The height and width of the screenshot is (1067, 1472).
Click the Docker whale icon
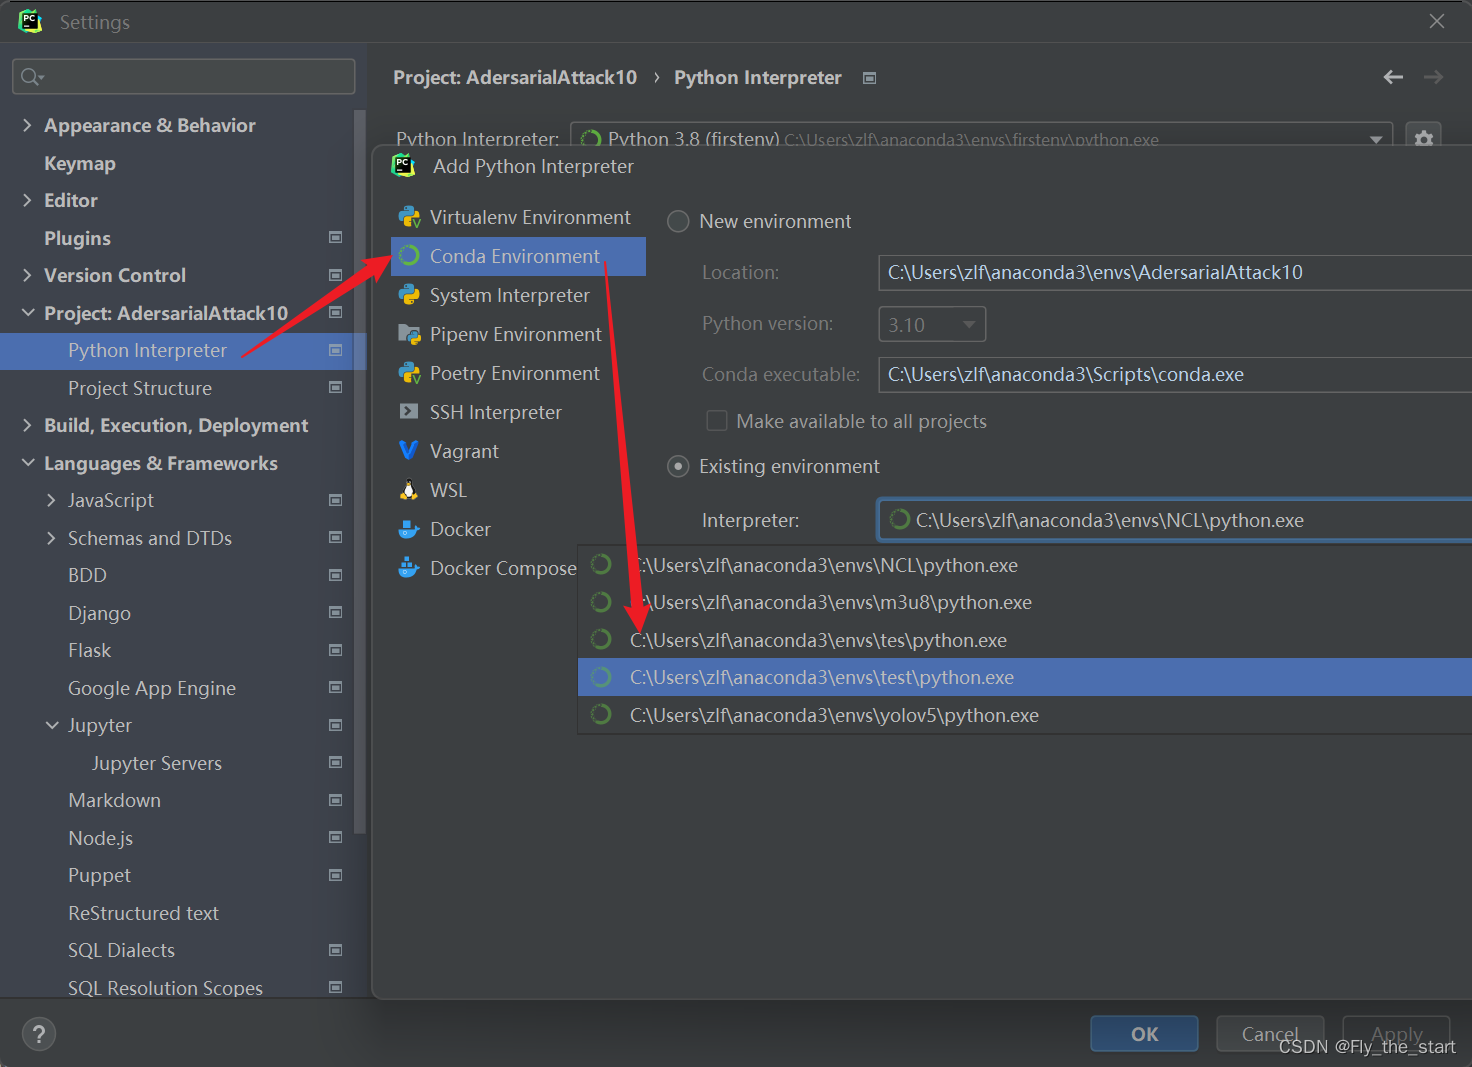(409, 529)
